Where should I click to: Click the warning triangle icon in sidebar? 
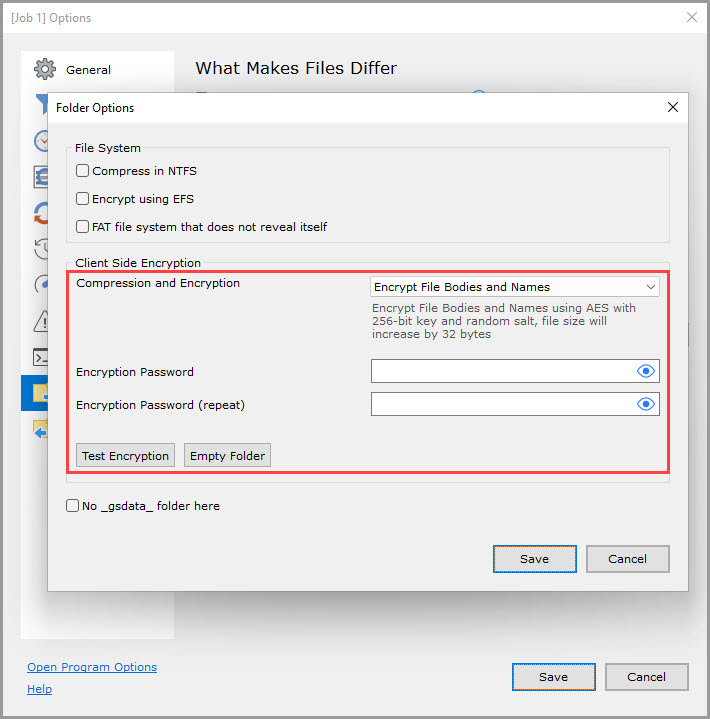(40, 321)
